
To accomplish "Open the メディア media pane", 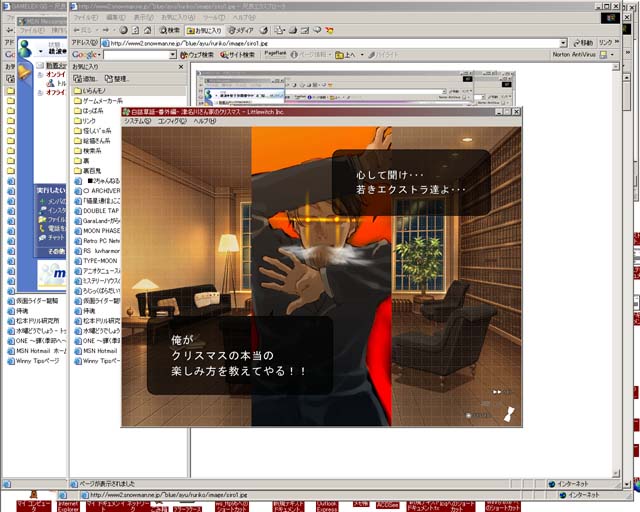I will click(241, 30).
